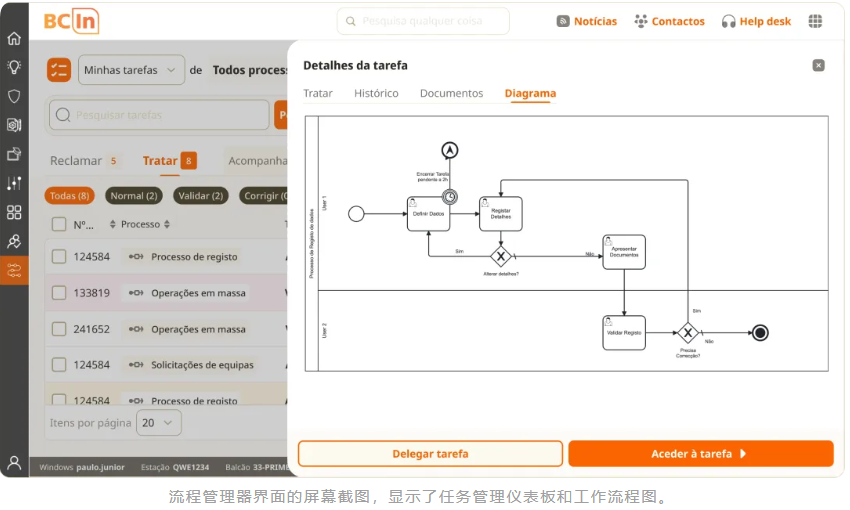
Task: Click the orange task list icon
Action: [x=59, y=70]
